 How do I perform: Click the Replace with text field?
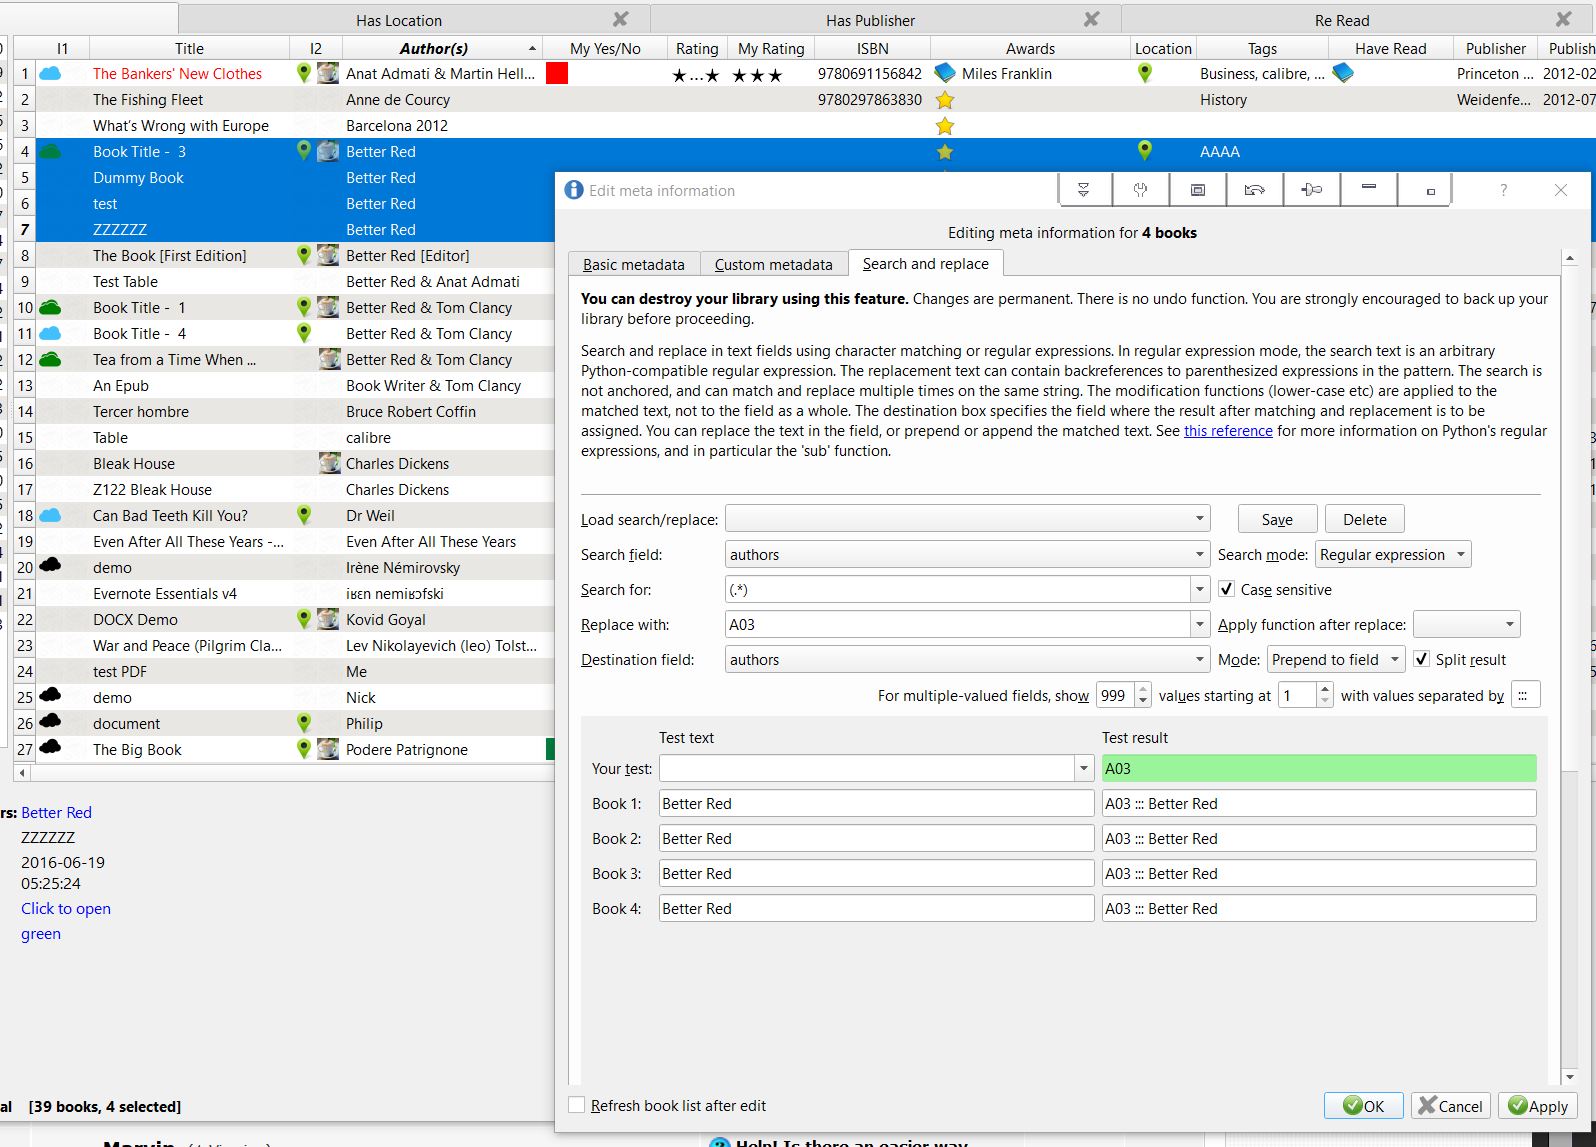(957, 625)
